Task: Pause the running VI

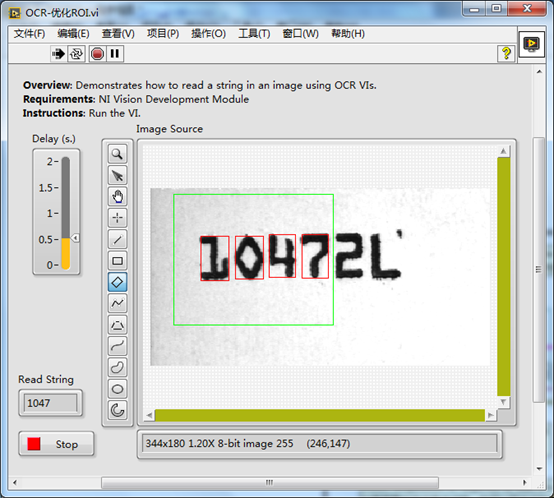Action: [x=114, y=54]
